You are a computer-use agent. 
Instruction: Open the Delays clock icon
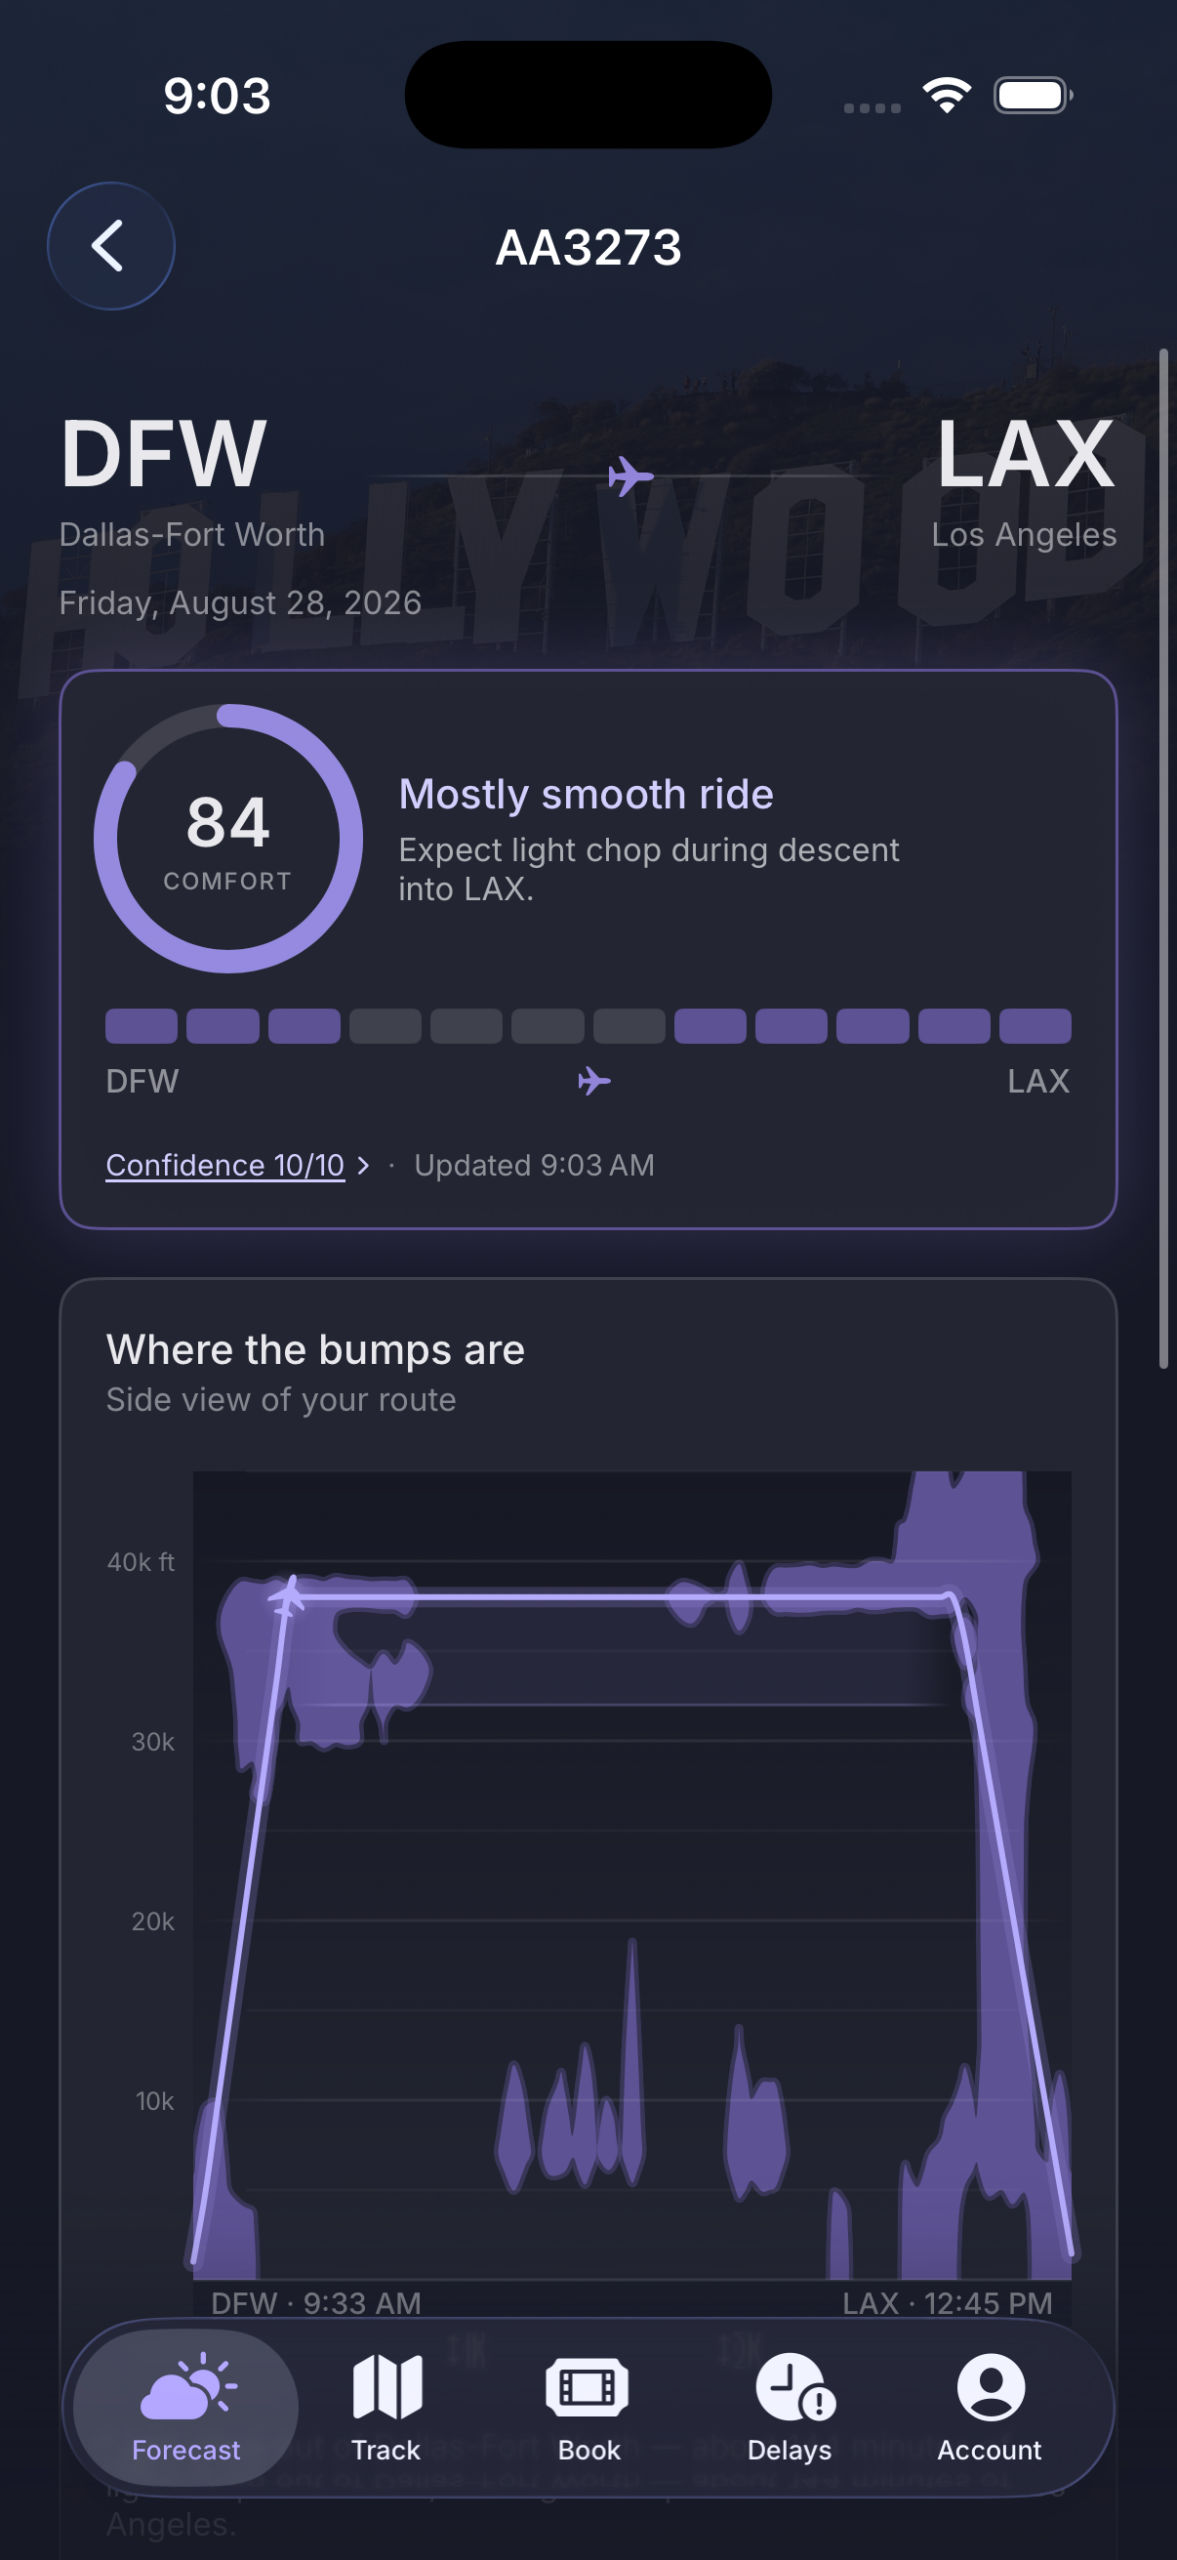pyautogui.click(x=794, y=2386)
